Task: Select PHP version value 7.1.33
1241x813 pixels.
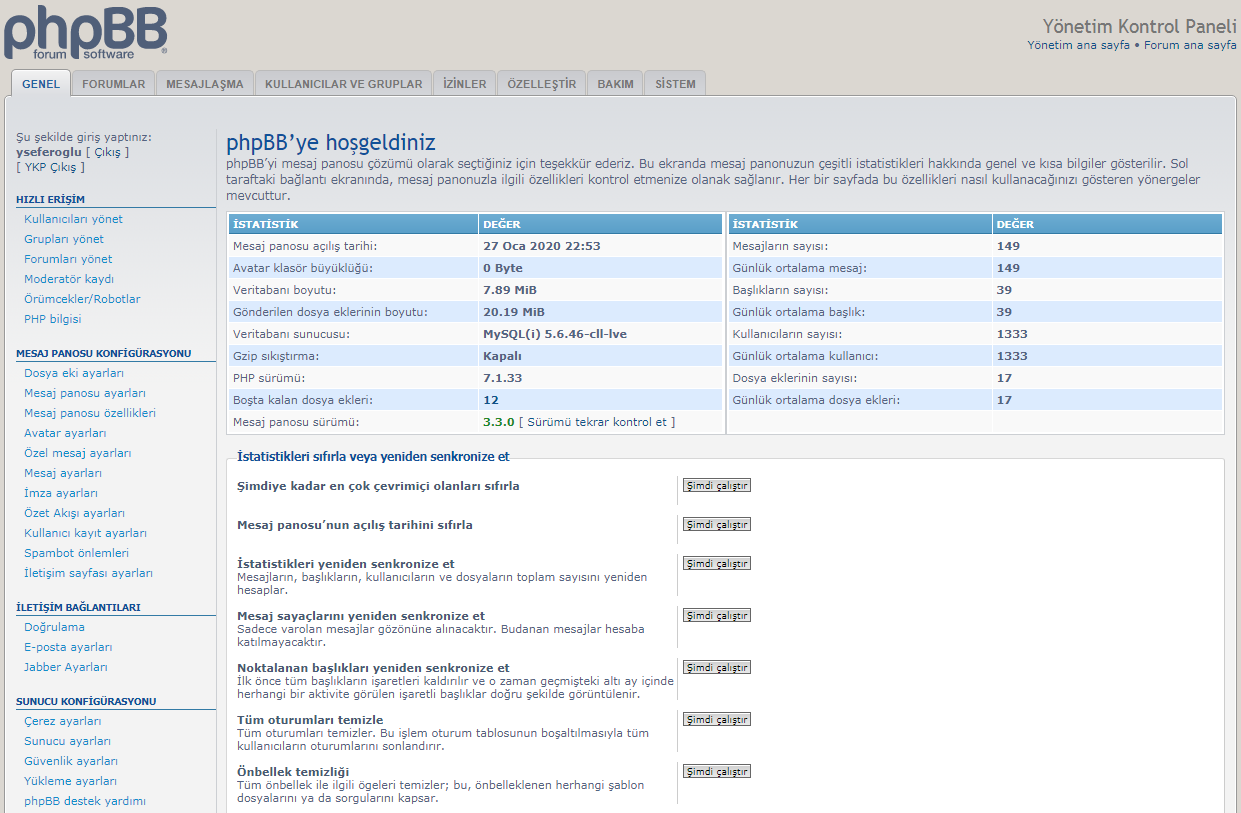Action: point(503,378)
